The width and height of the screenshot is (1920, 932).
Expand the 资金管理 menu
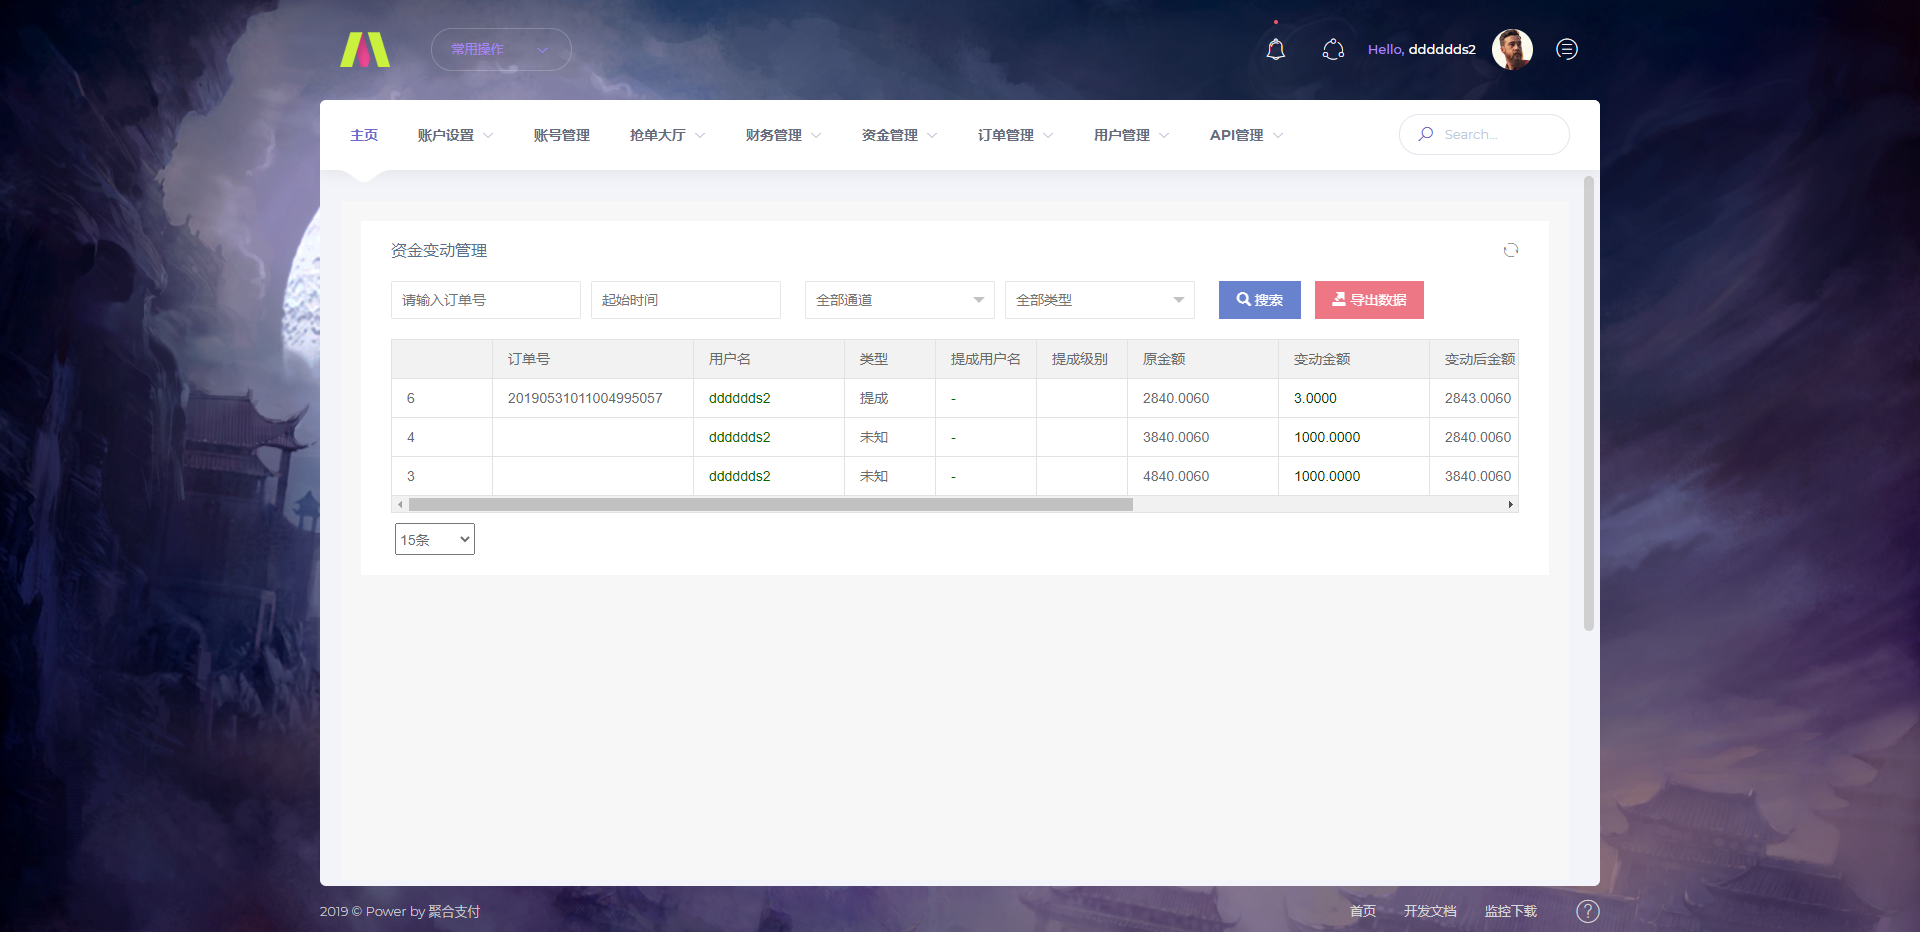pyautogui.click(x=899, y=135)
